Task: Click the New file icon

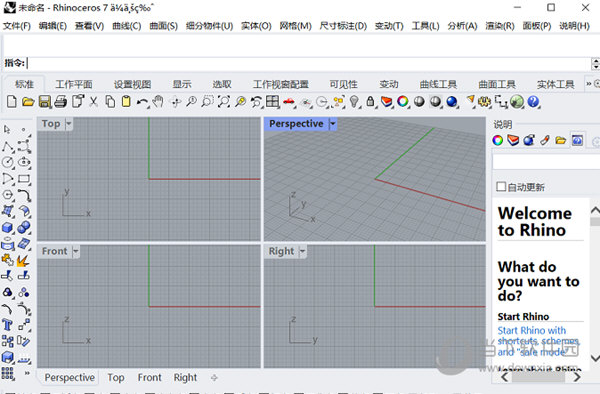Action: point(12,102)
